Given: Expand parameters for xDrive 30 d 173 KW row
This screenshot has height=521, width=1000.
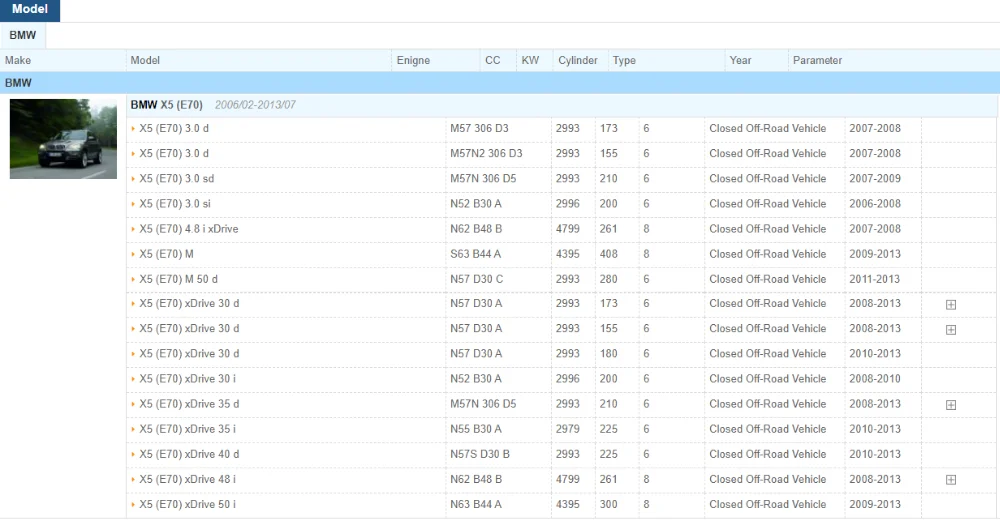Looking at the screenshot, I should point(950,304).
